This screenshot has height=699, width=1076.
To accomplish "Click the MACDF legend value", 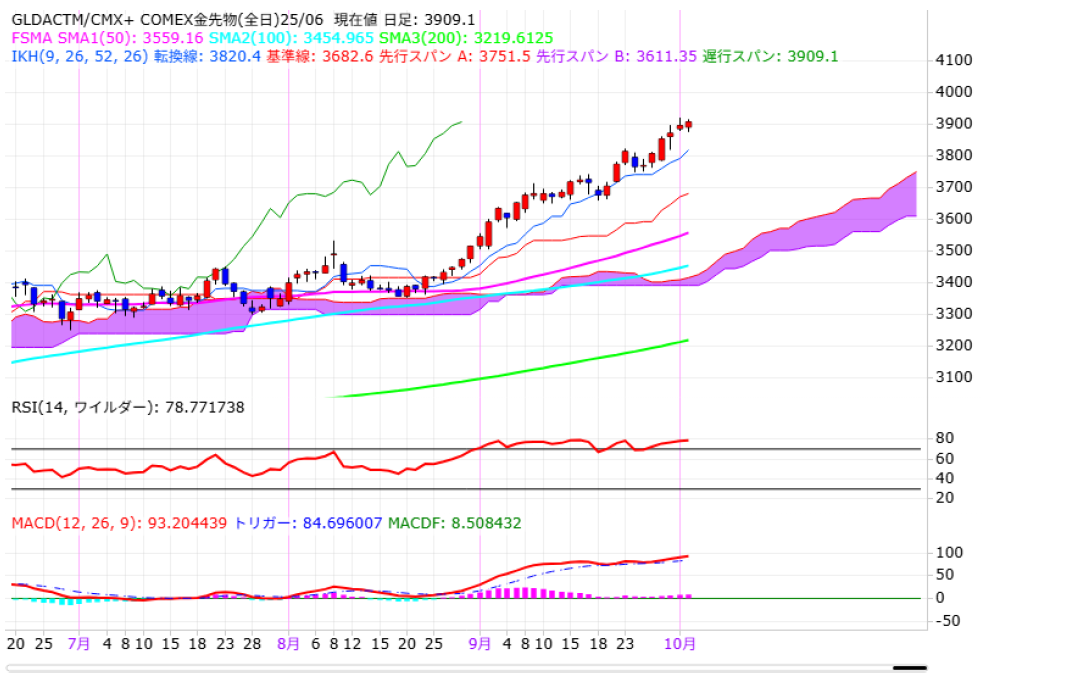I will (454, 523).
